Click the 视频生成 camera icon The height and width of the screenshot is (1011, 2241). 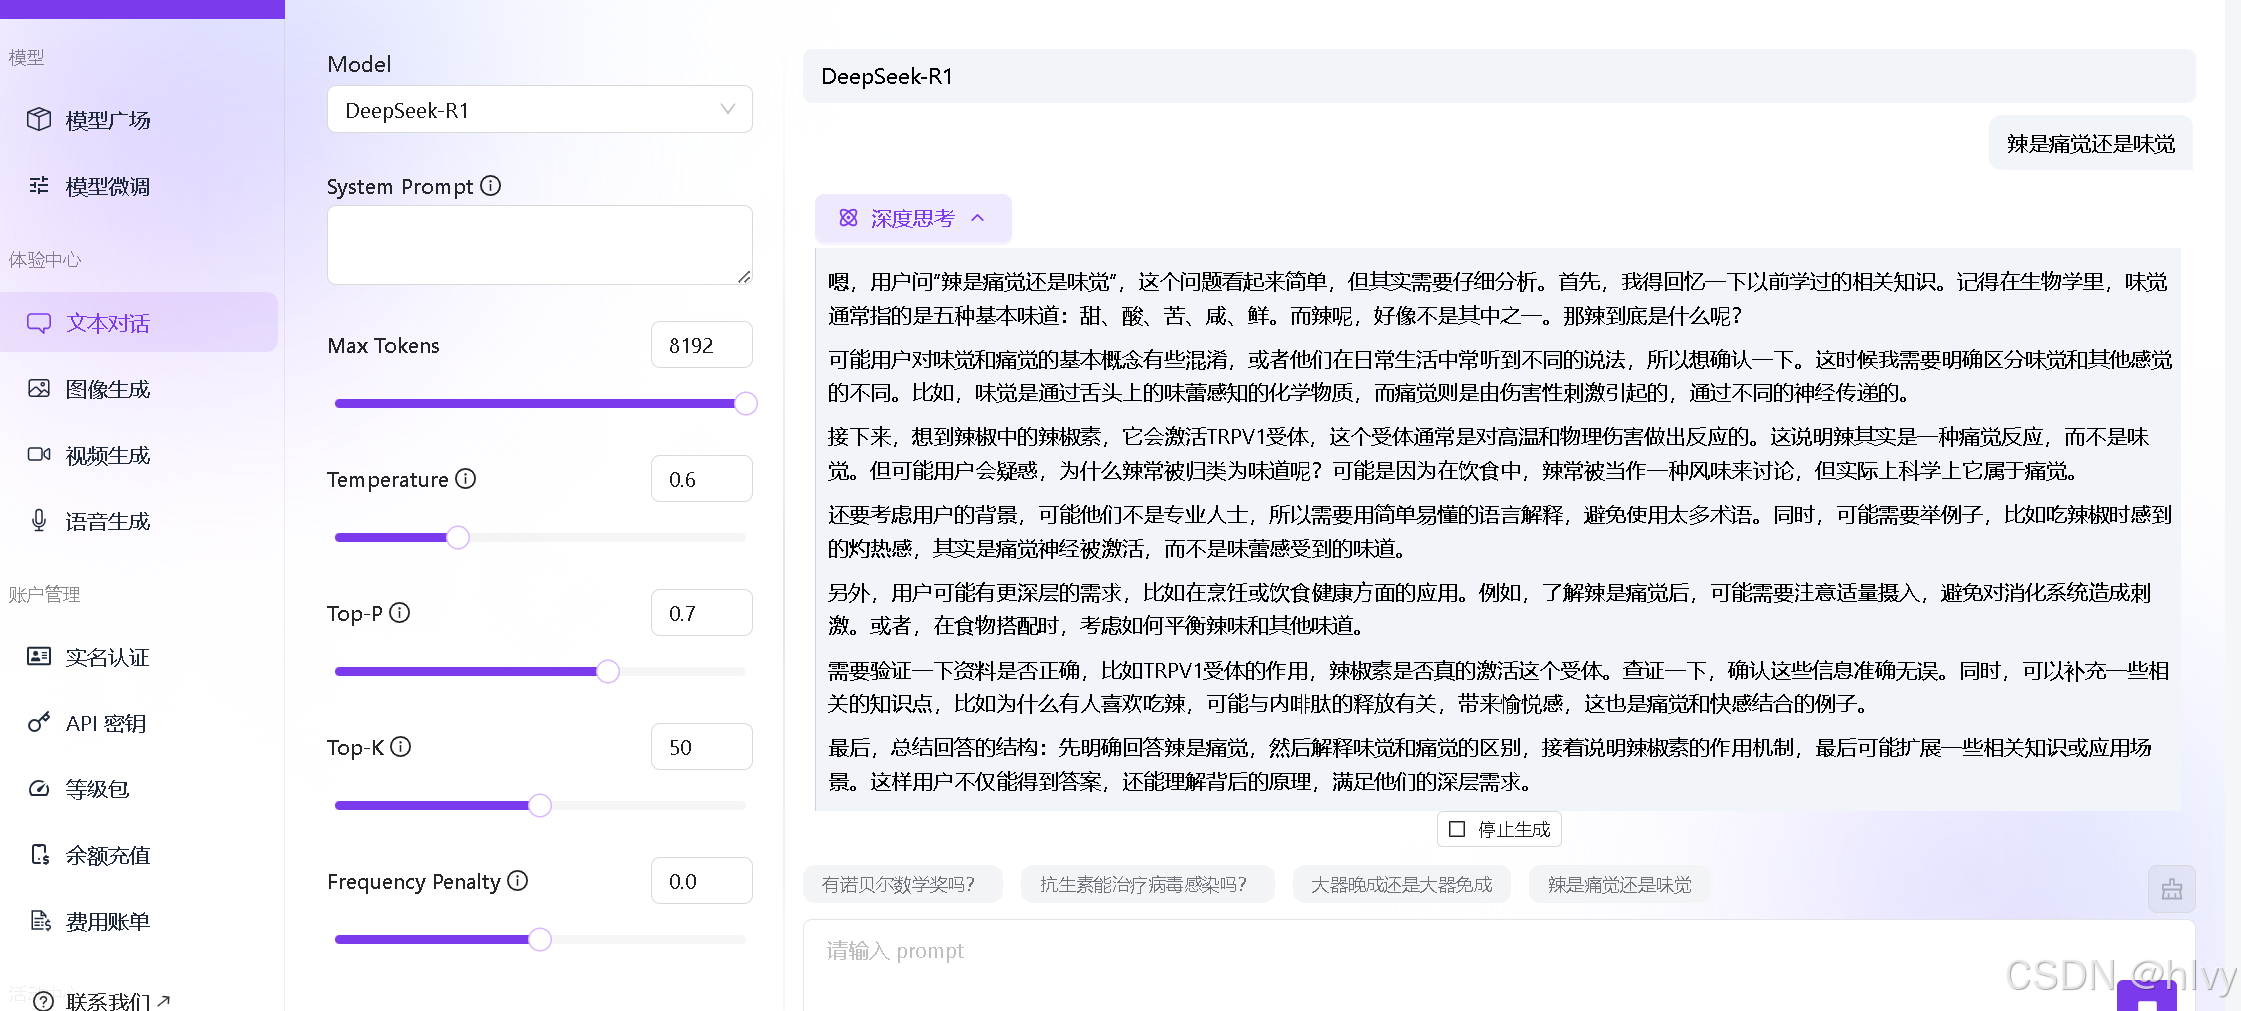[x=39, y=454]
